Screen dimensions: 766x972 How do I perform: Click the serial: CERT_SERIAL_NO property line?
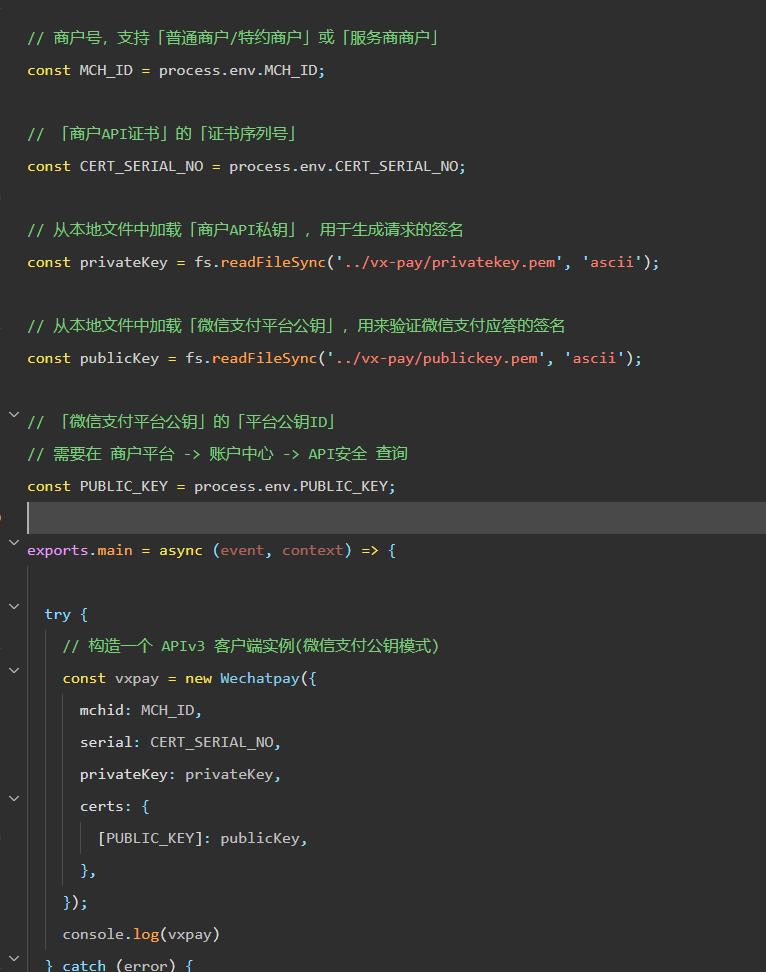pos(180,743)
